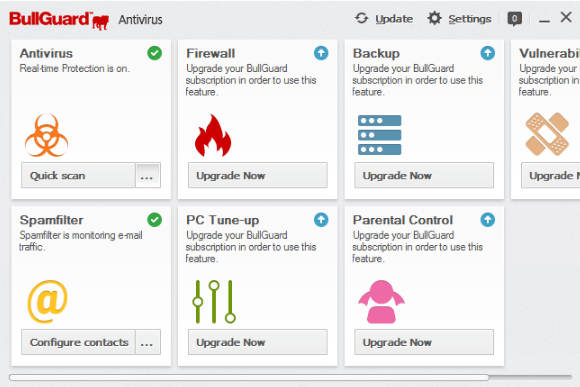Click the green check on Antivirus card
Screen dimensions: 580x387
pyautogui.click(x=154, y=53)
